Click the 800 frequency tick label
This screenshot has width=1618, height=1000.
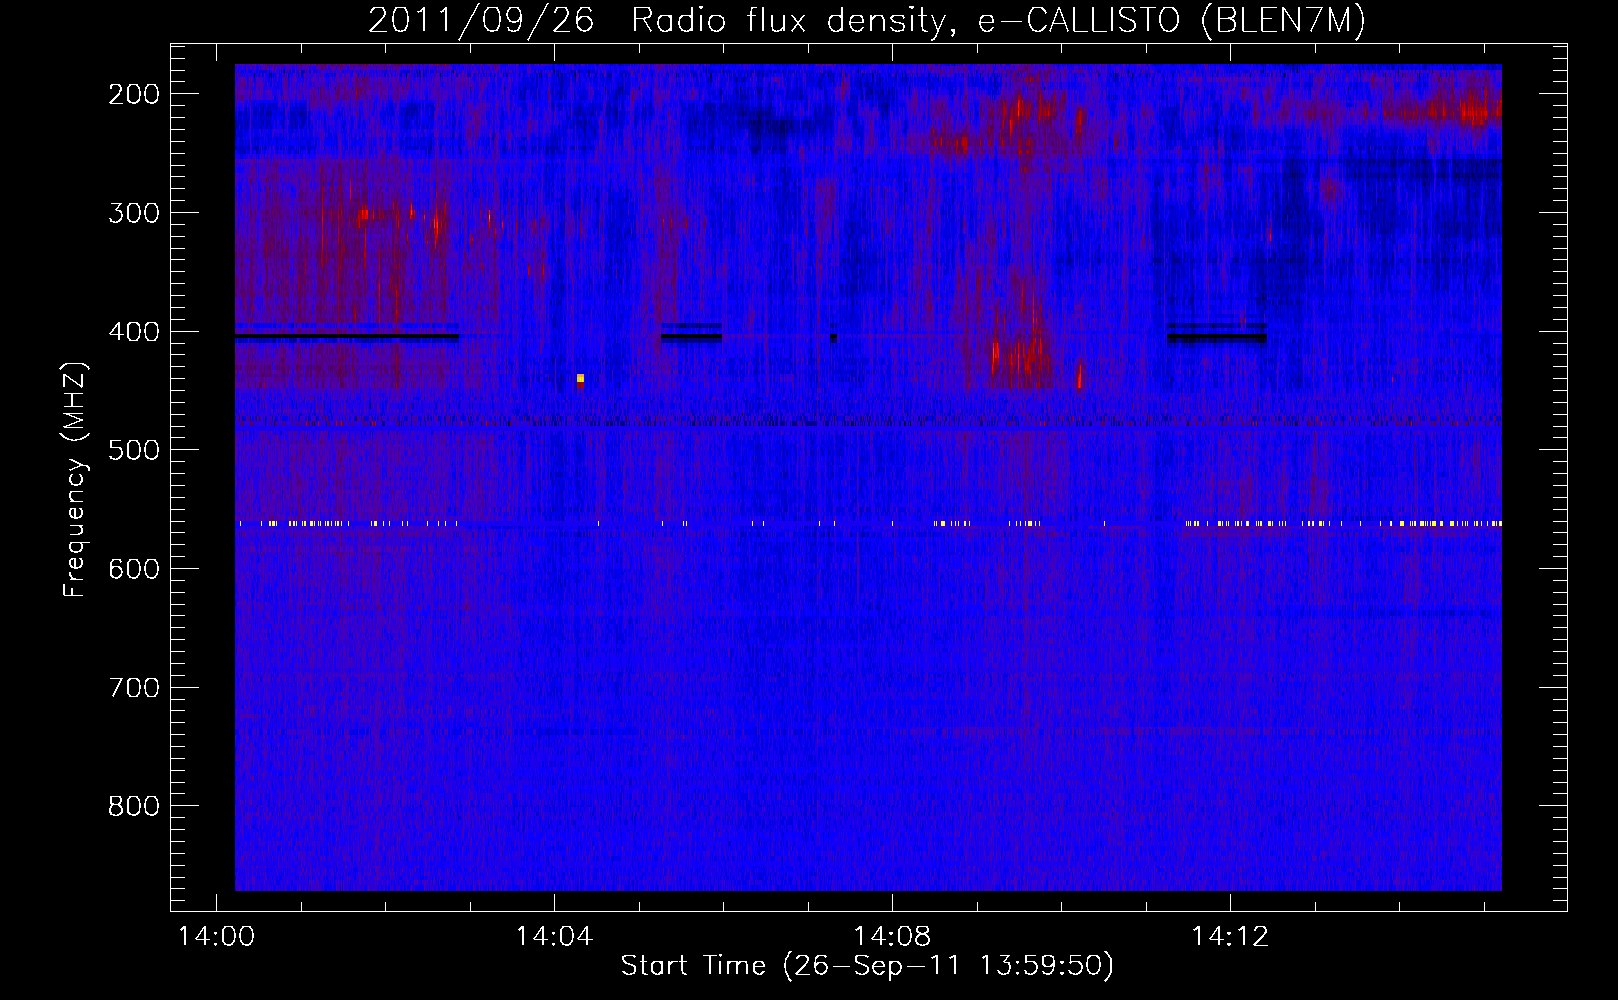tap(134, 806)
